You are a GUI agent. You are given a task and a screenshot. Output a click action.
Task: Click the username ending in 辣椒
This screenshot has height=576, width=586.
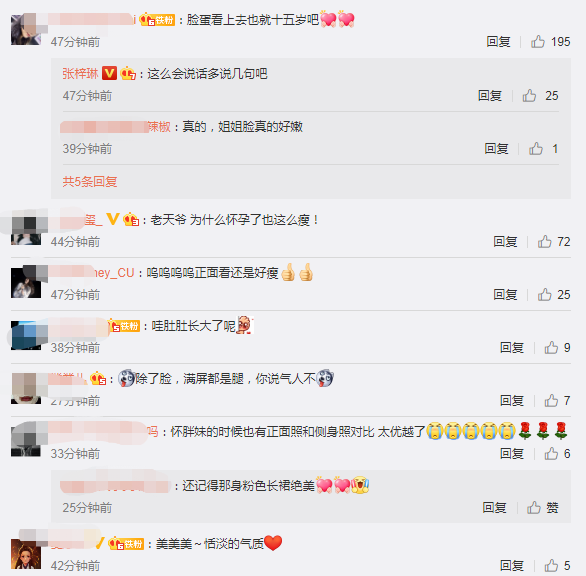tap(115, 127)
